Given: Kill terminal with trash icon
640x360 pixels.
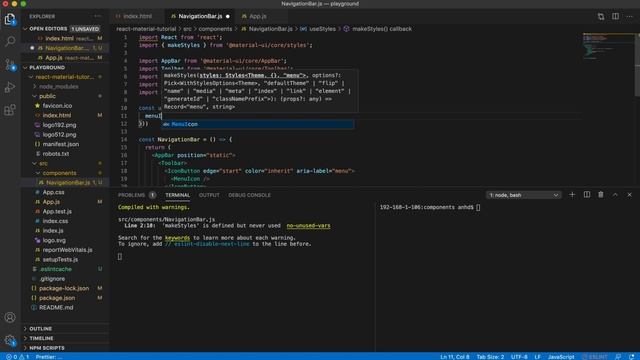Looking at the screenshot, I should [x=601, y=195].
